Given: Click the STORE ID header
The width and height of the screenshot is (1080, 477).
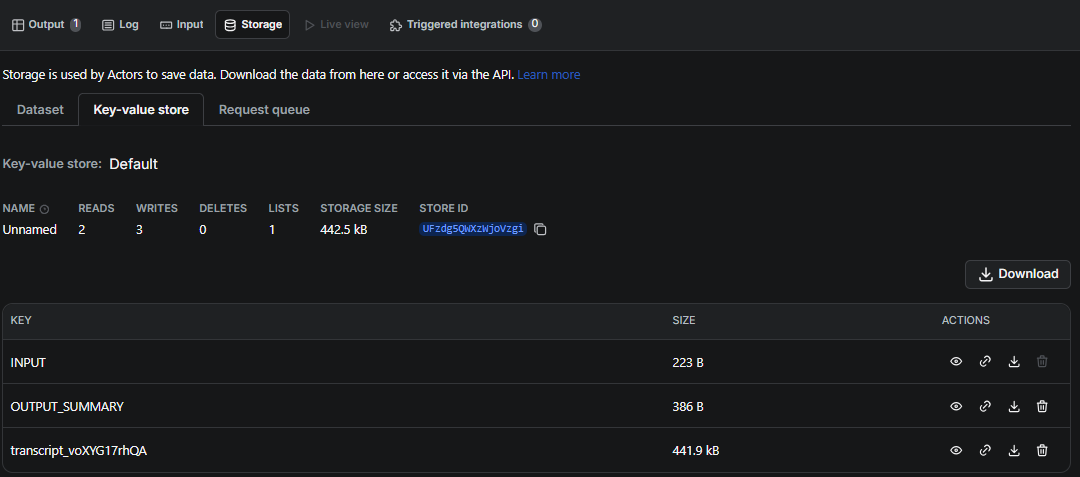Looking at the screenshot, I should (x=444, y=208).
